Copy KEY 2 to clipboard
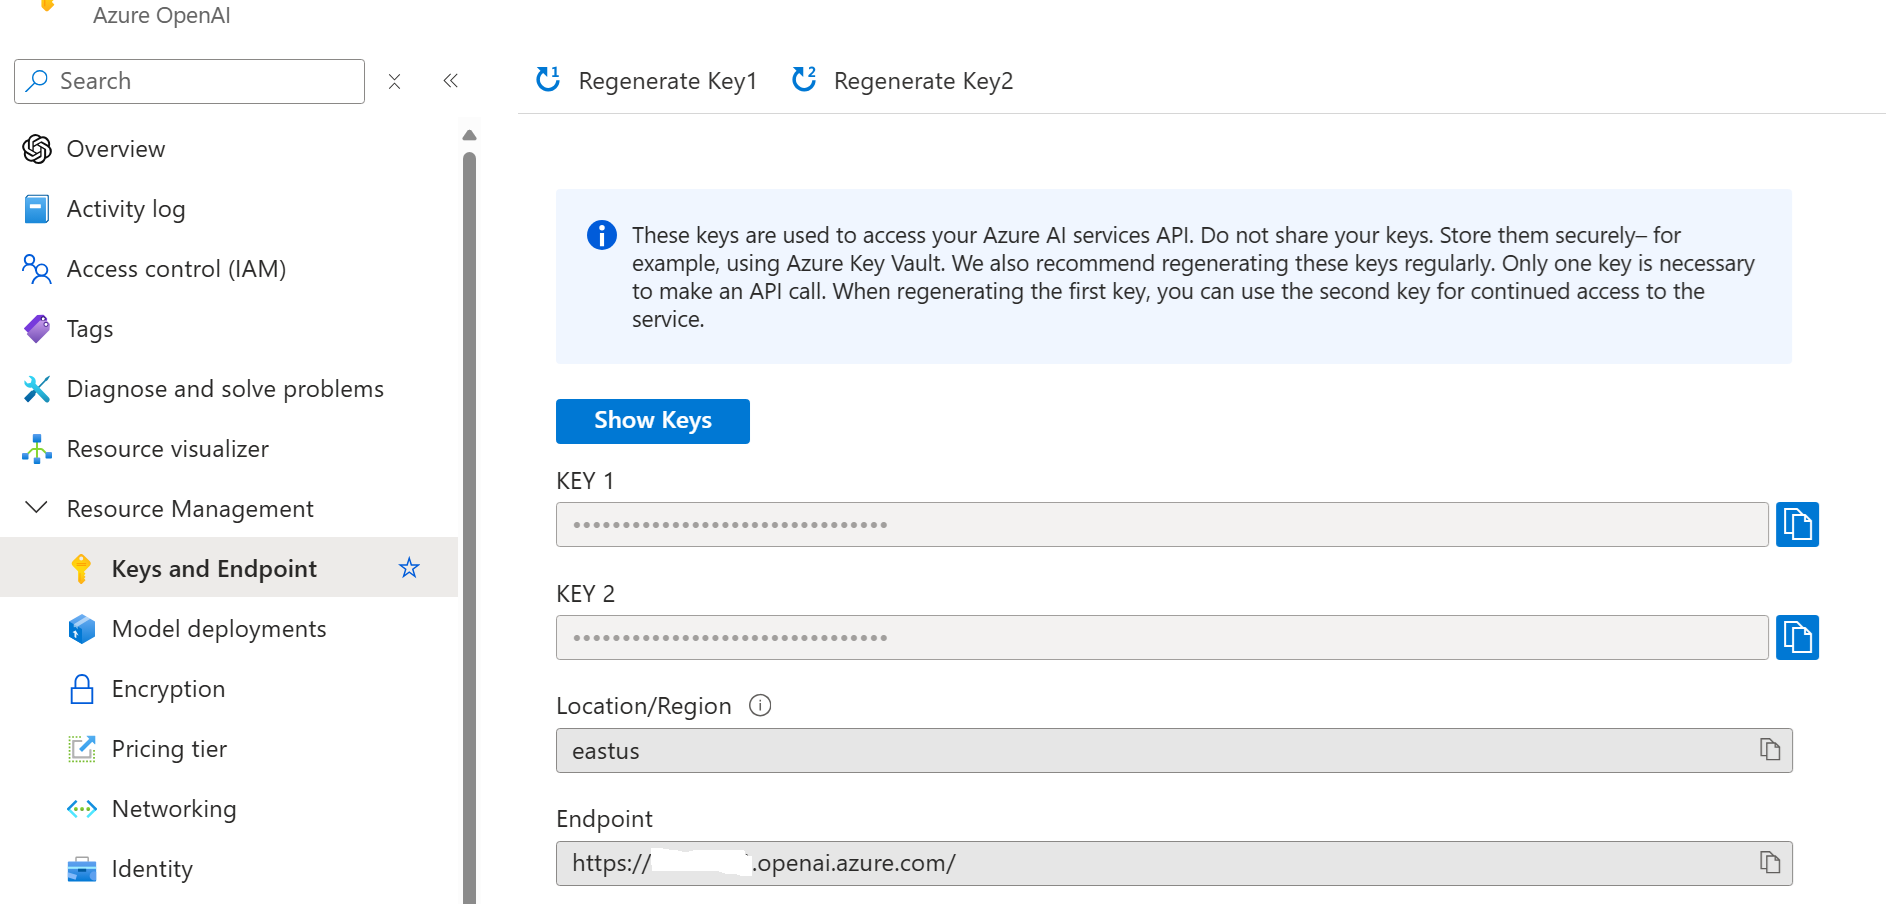This screenshot has height=904, width=1886. pos(1797,638)
